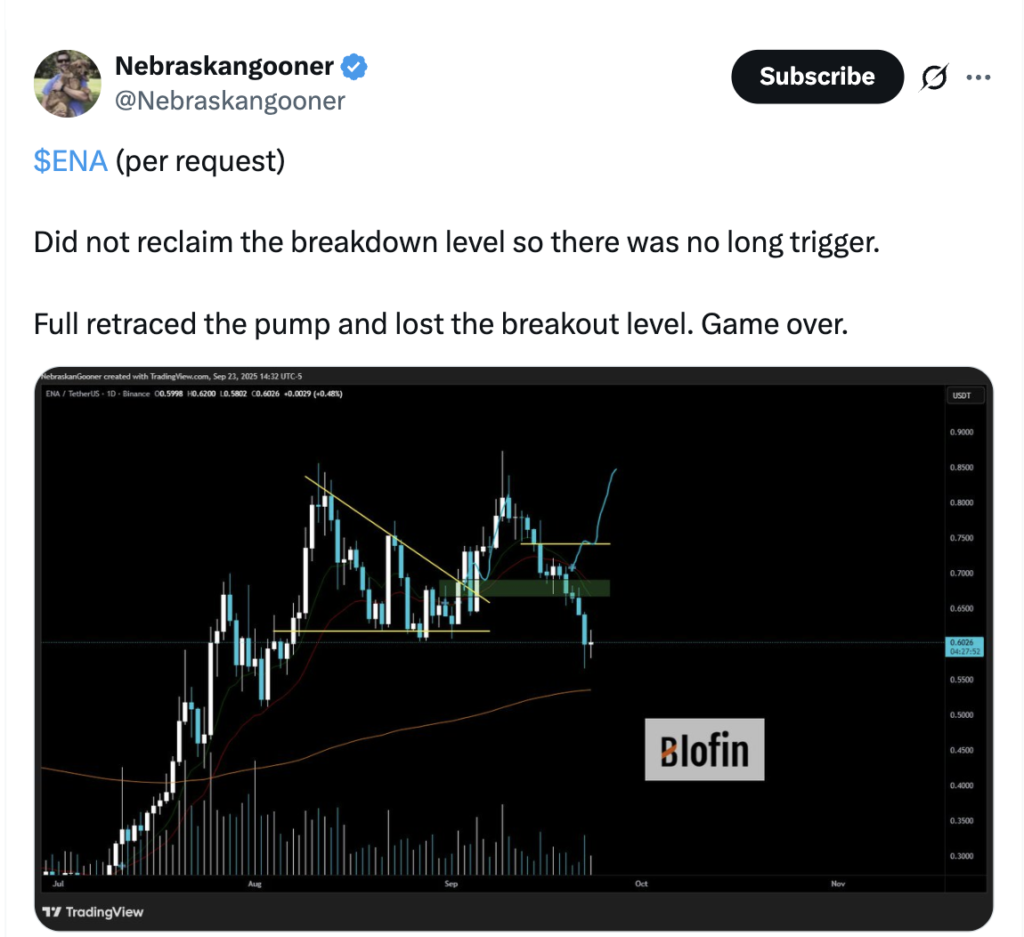Viewport: 1024px width, 937px height.
Task: Click the Subscribe button
Action: tap(816, 77)
